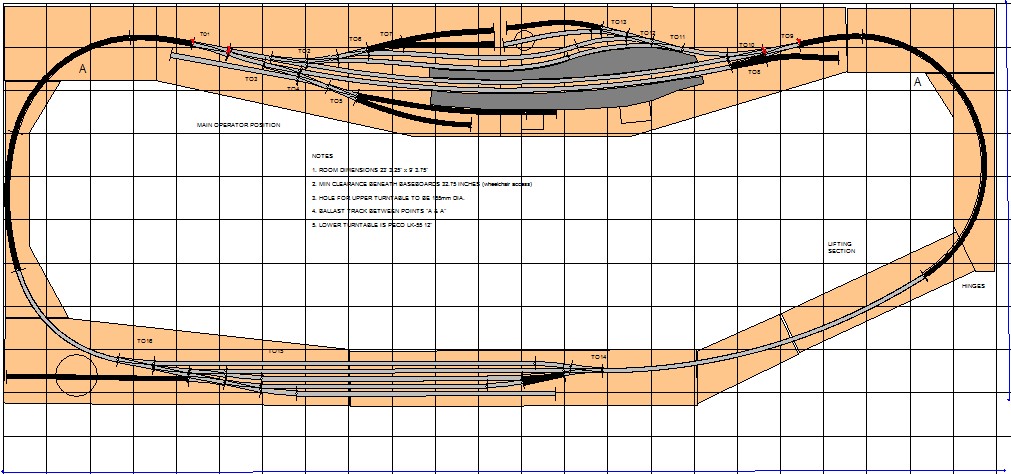Click the left 'A' ballast marker
1011x474 pixels.
coord(82,69)
